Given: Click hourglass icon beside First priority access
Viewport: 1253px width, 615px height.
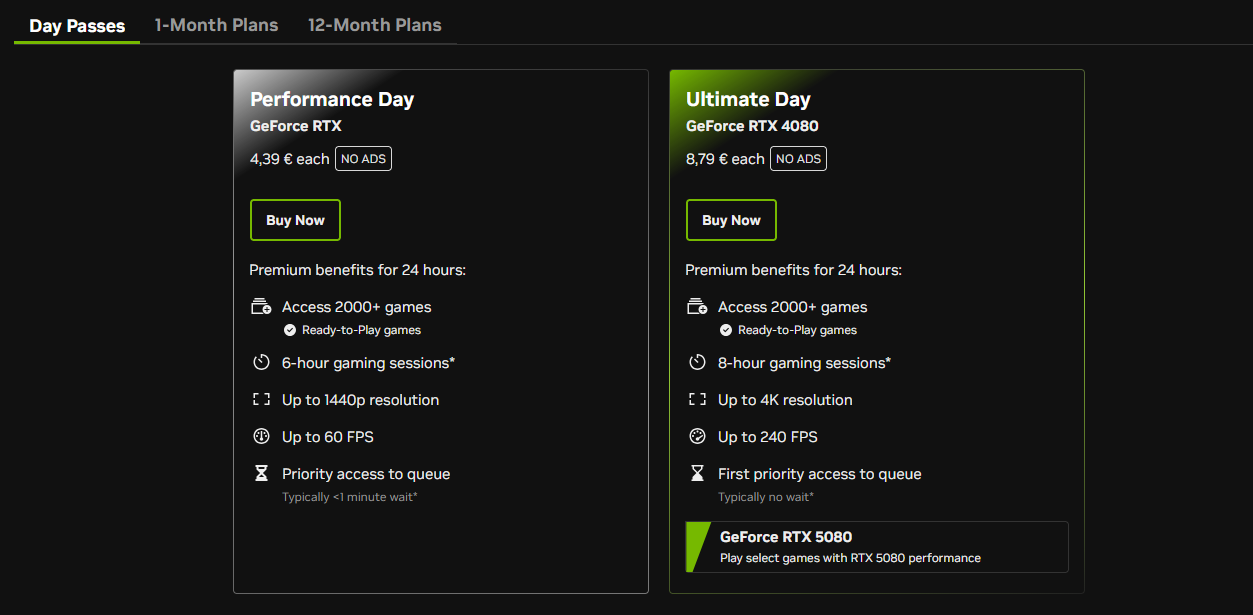Looking at the screenshot, I should 697,474.
